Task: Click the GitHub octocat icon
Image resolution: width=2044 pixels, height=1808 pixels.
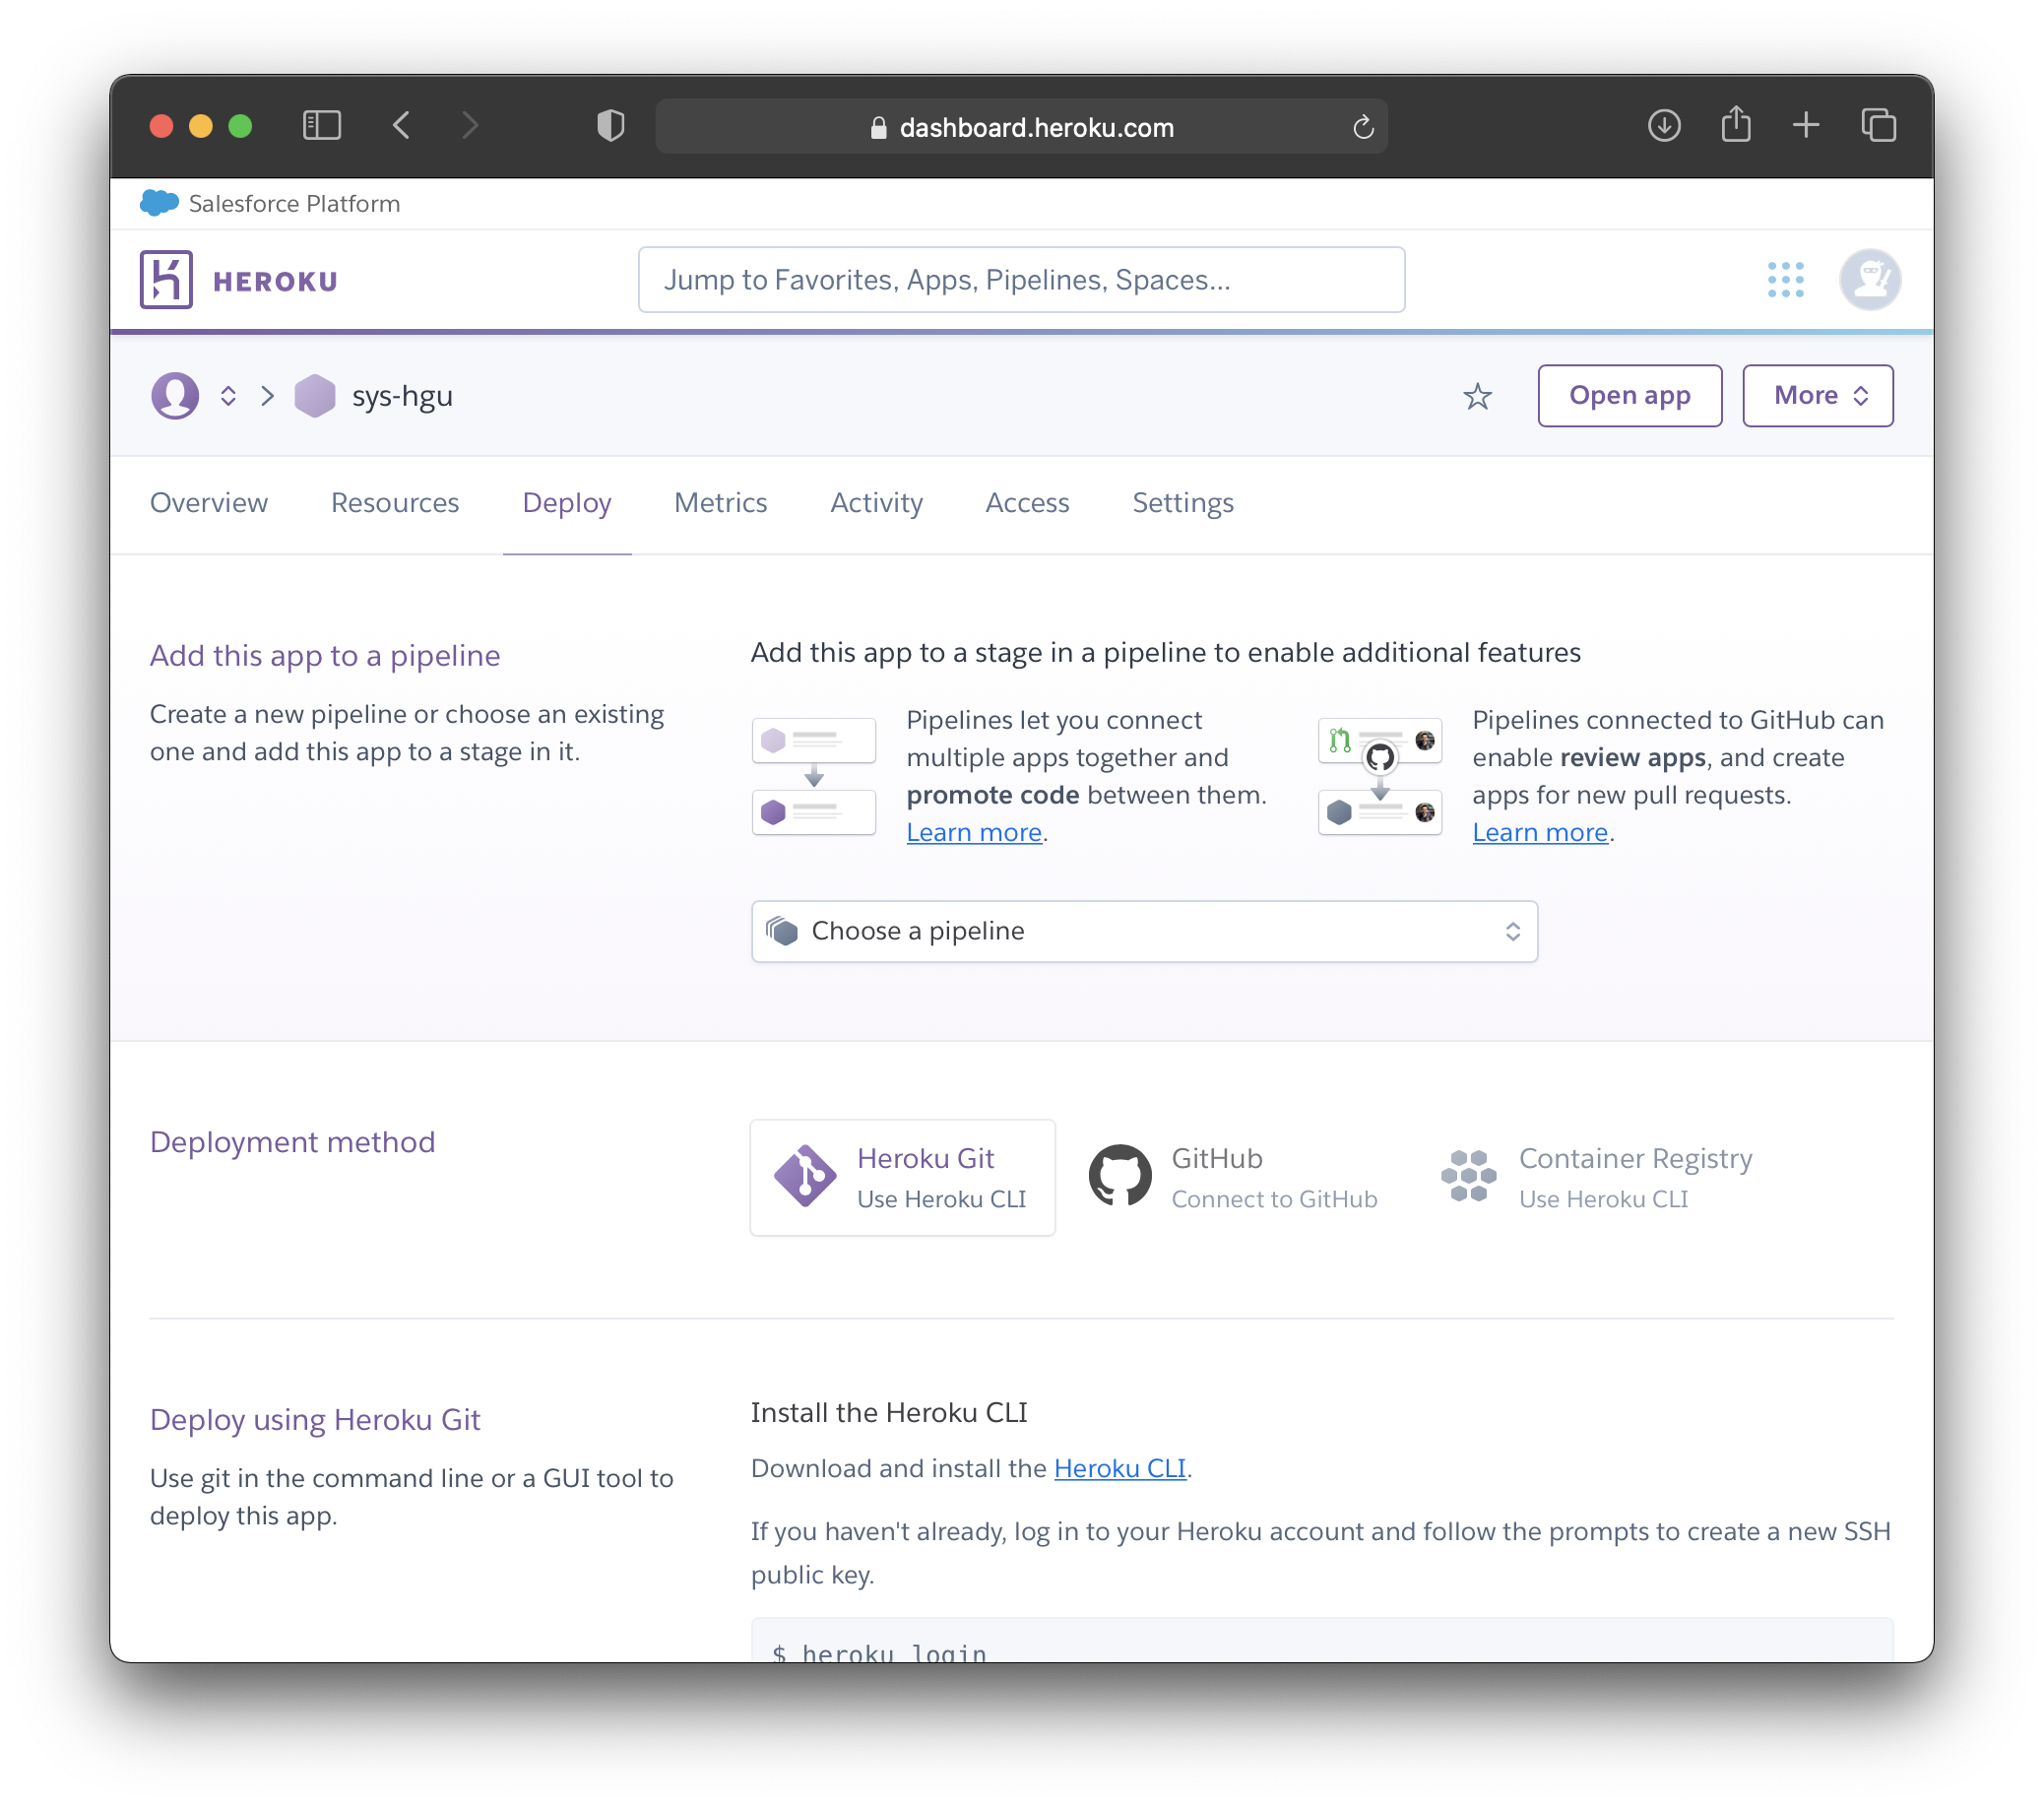Action: click(x=1120, y=1176)
